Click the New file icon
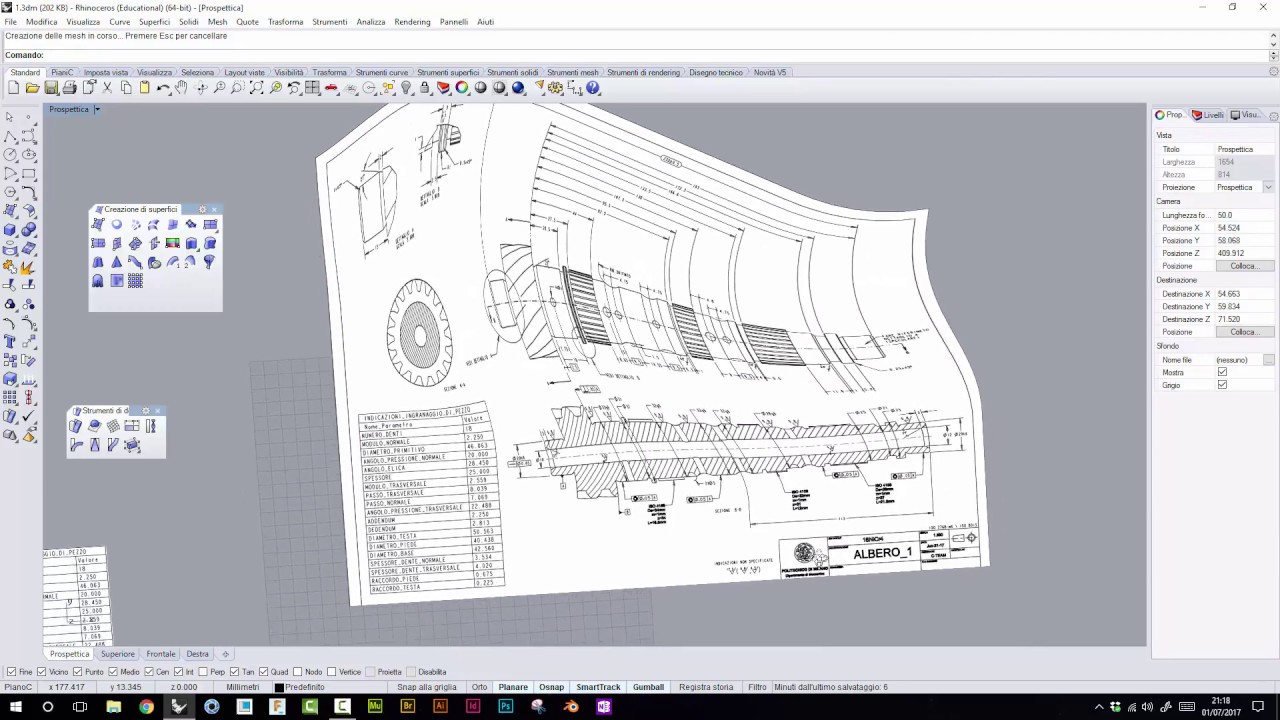Image resolution: width=1280 pixels, height=720 pixels. click(13, 88)
